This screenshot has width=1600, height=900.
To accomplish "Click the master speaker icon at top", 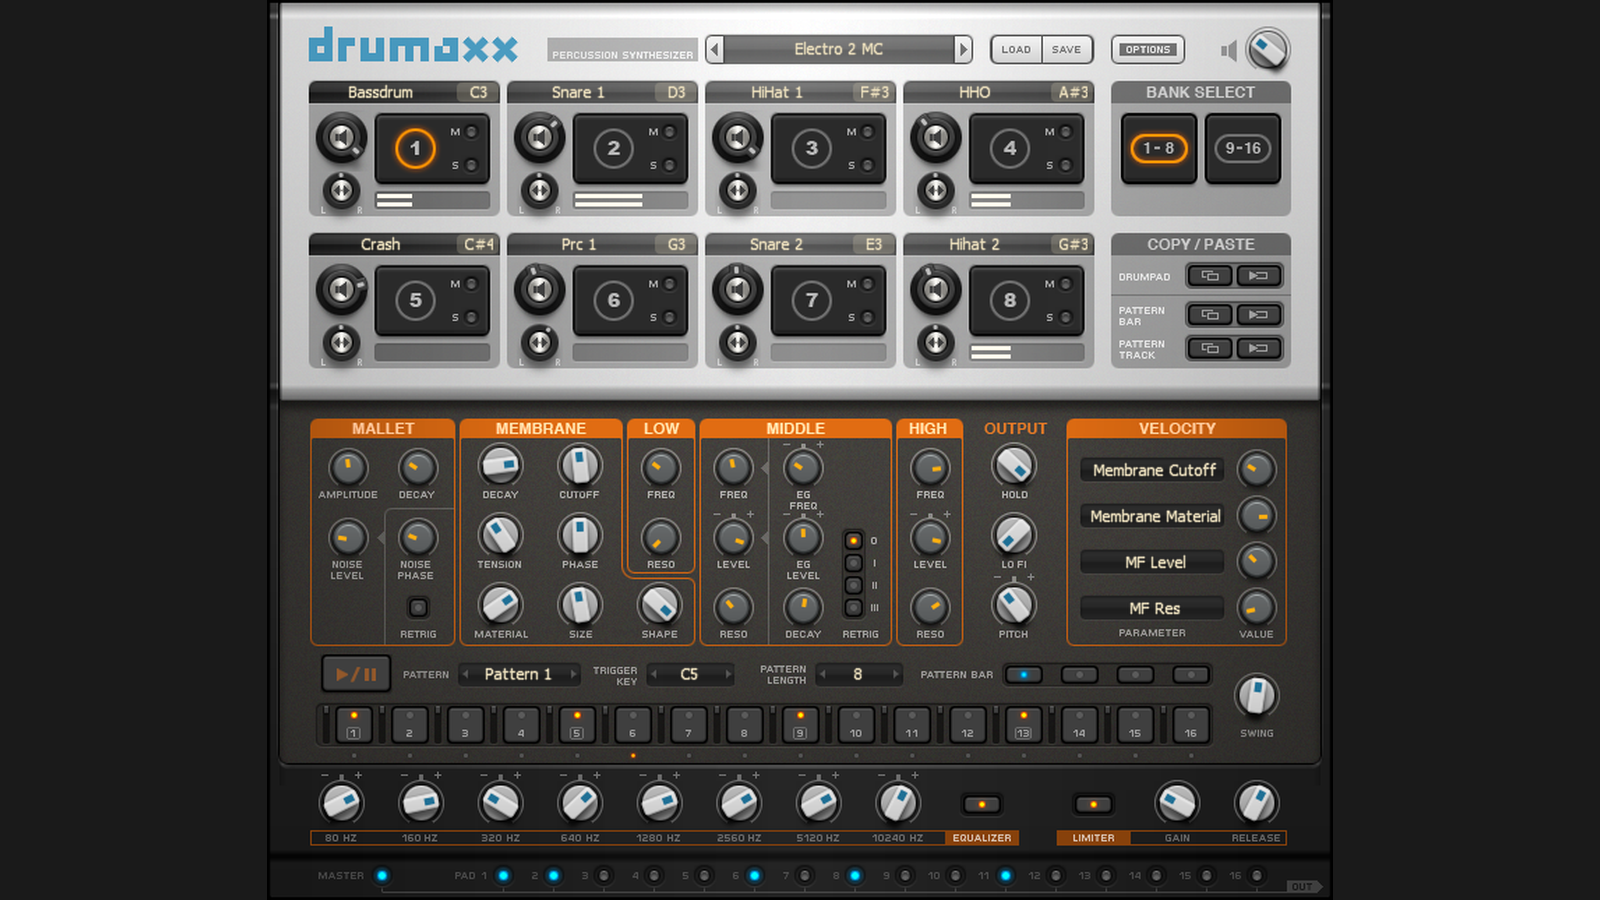I will point(1229,50).
